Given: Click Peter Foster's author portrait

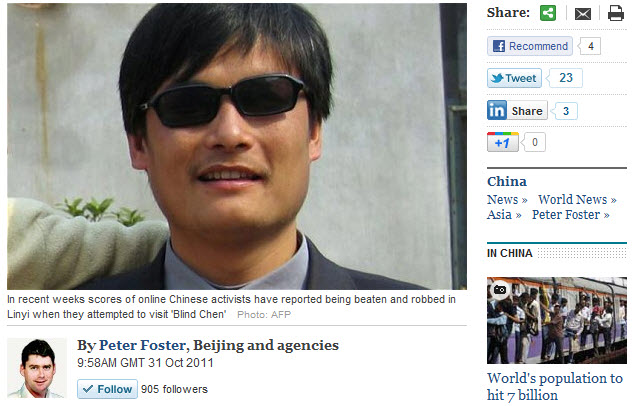Looking at the screenshot, I should (37, 368).
